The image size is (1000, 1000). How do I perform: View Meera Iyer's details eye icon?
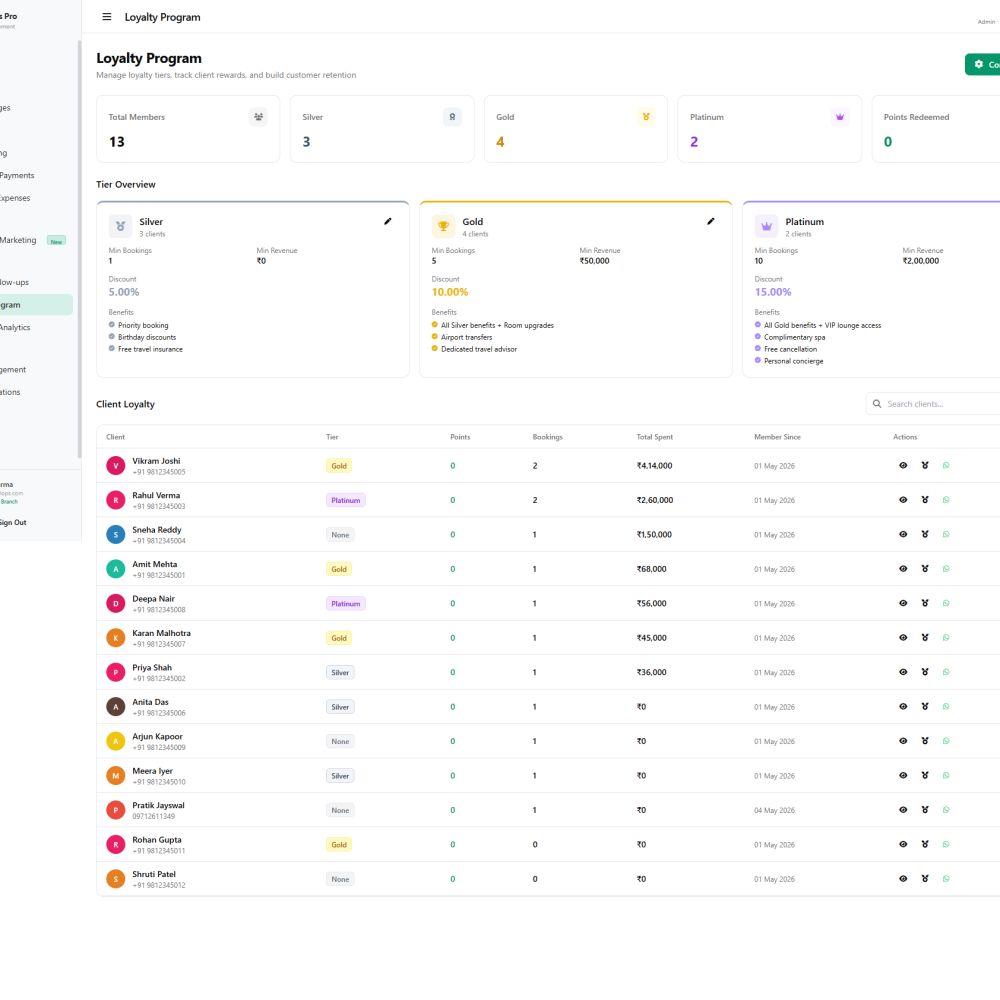tap(903, 776)
